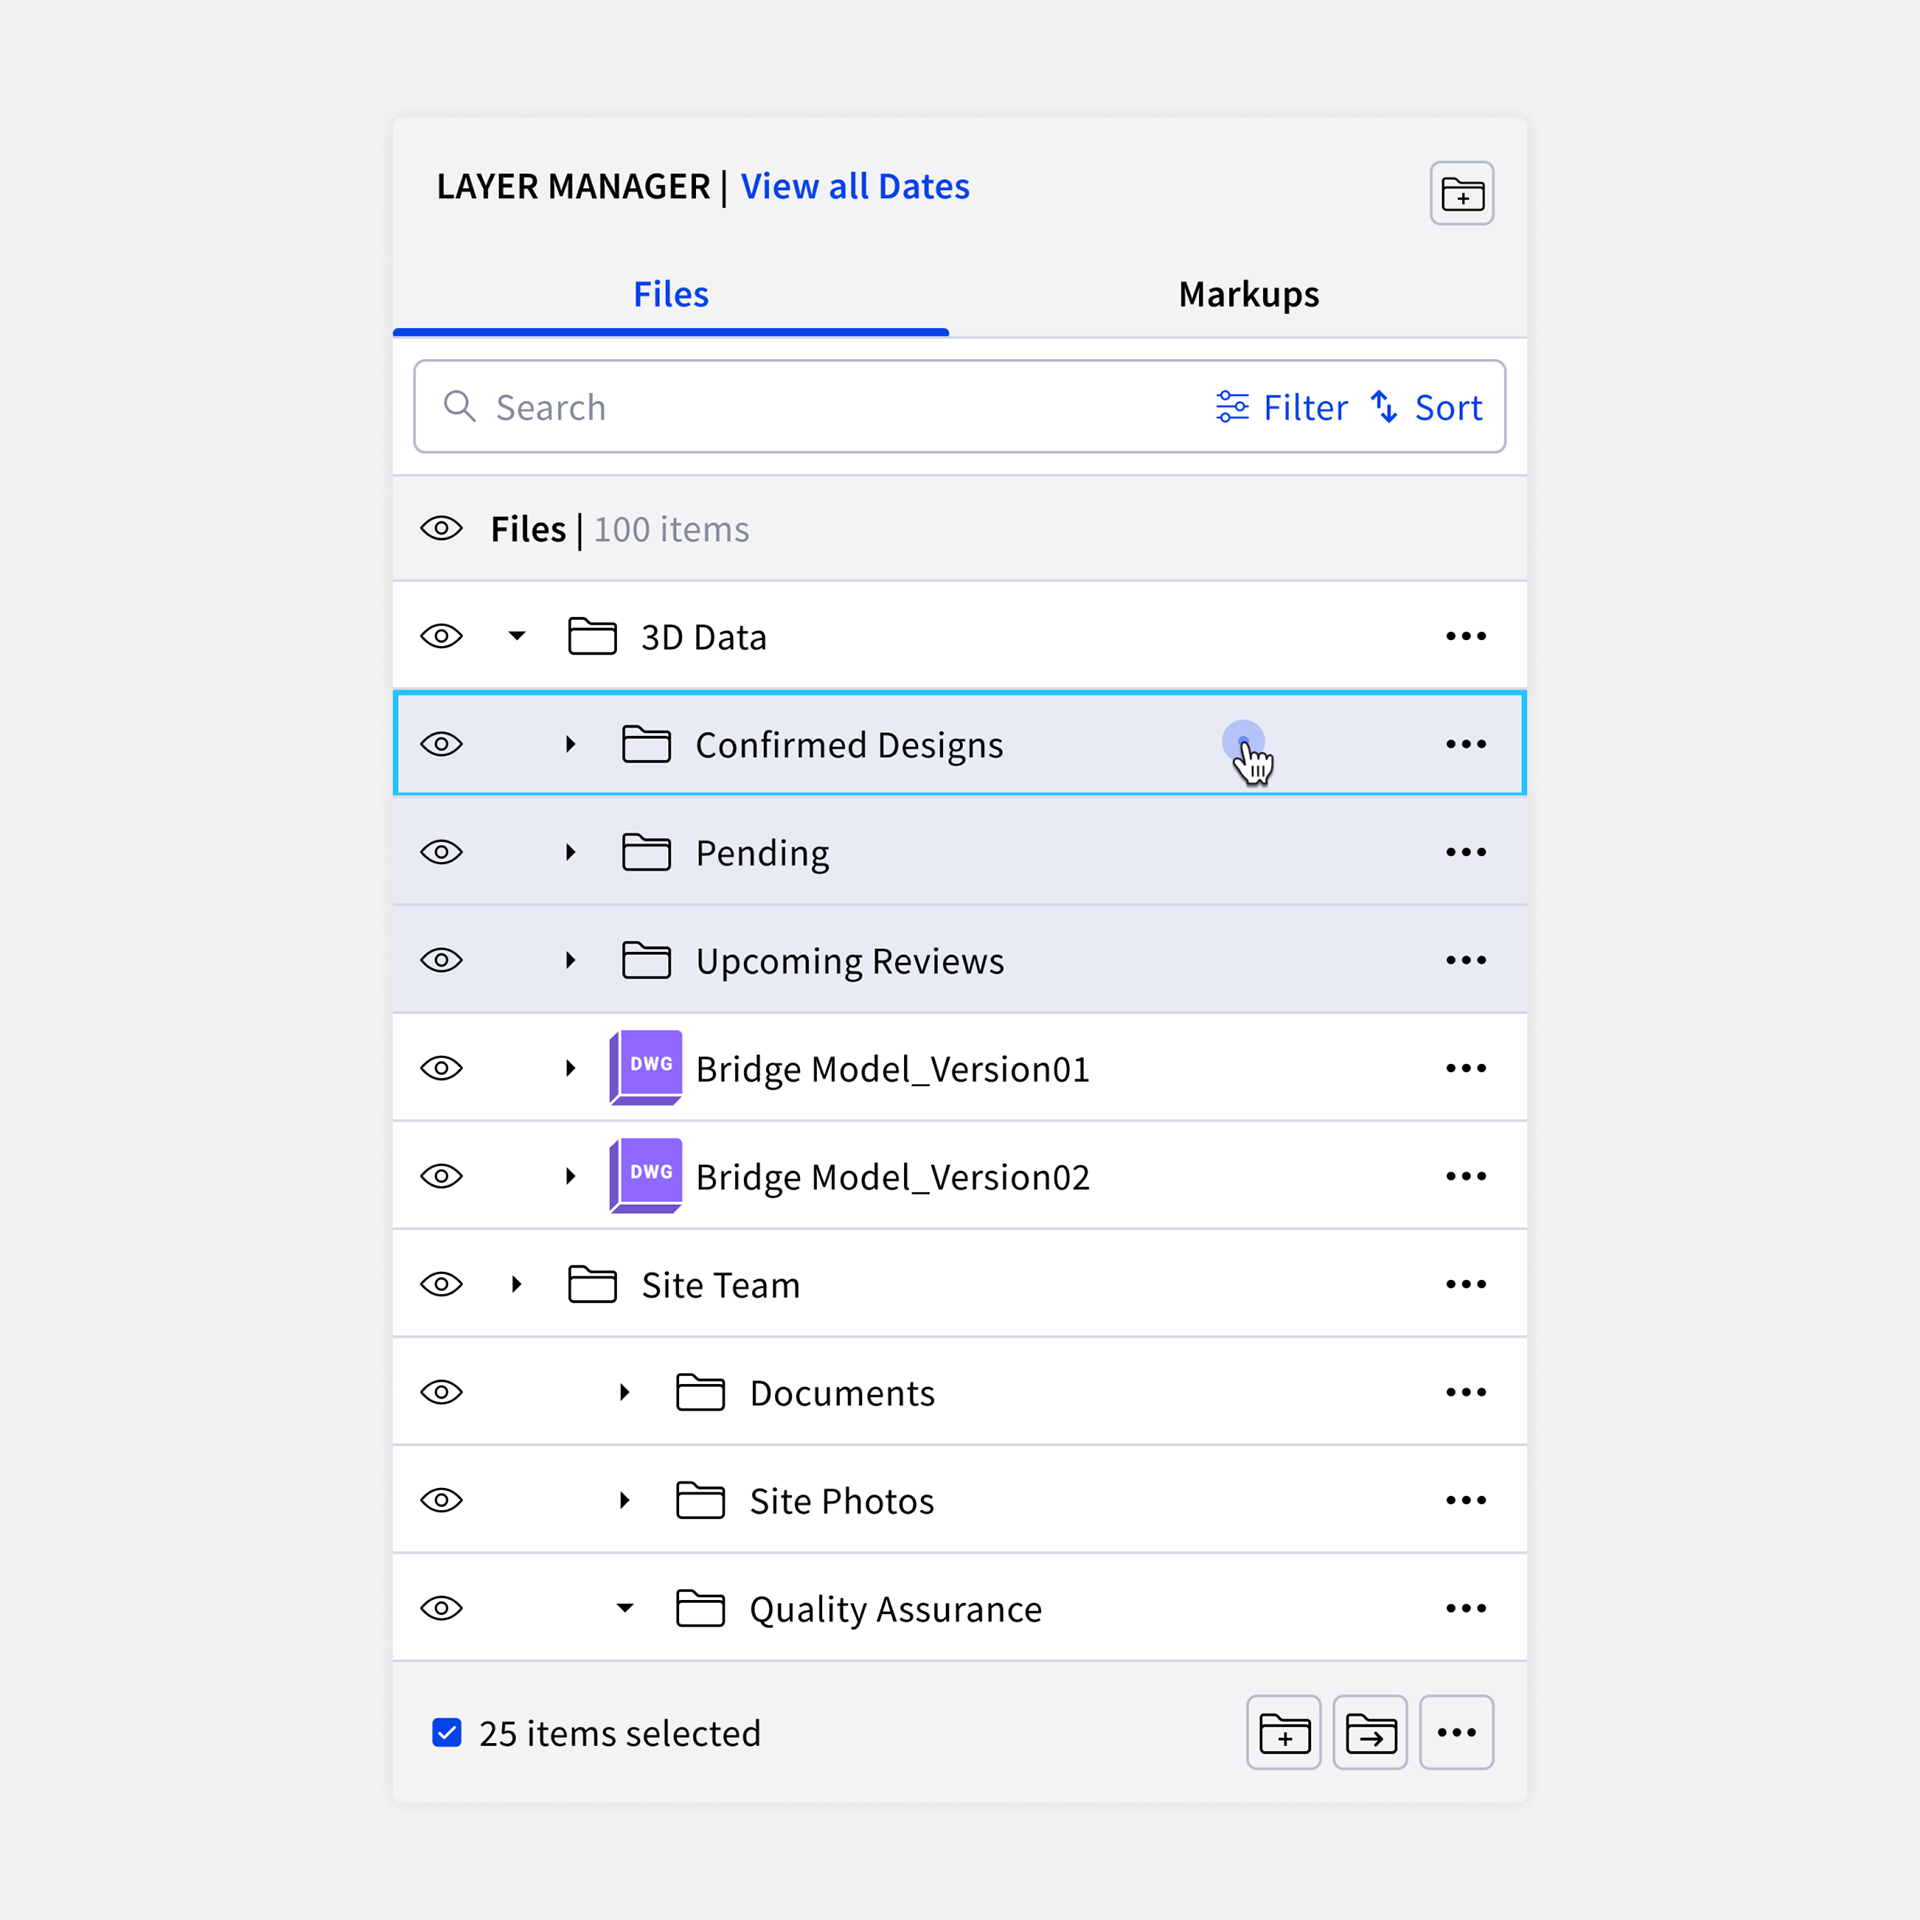Open more options for Bridge Model_Version02
This screenshot has height=1920, width=1920.
coord(1466,1176)
